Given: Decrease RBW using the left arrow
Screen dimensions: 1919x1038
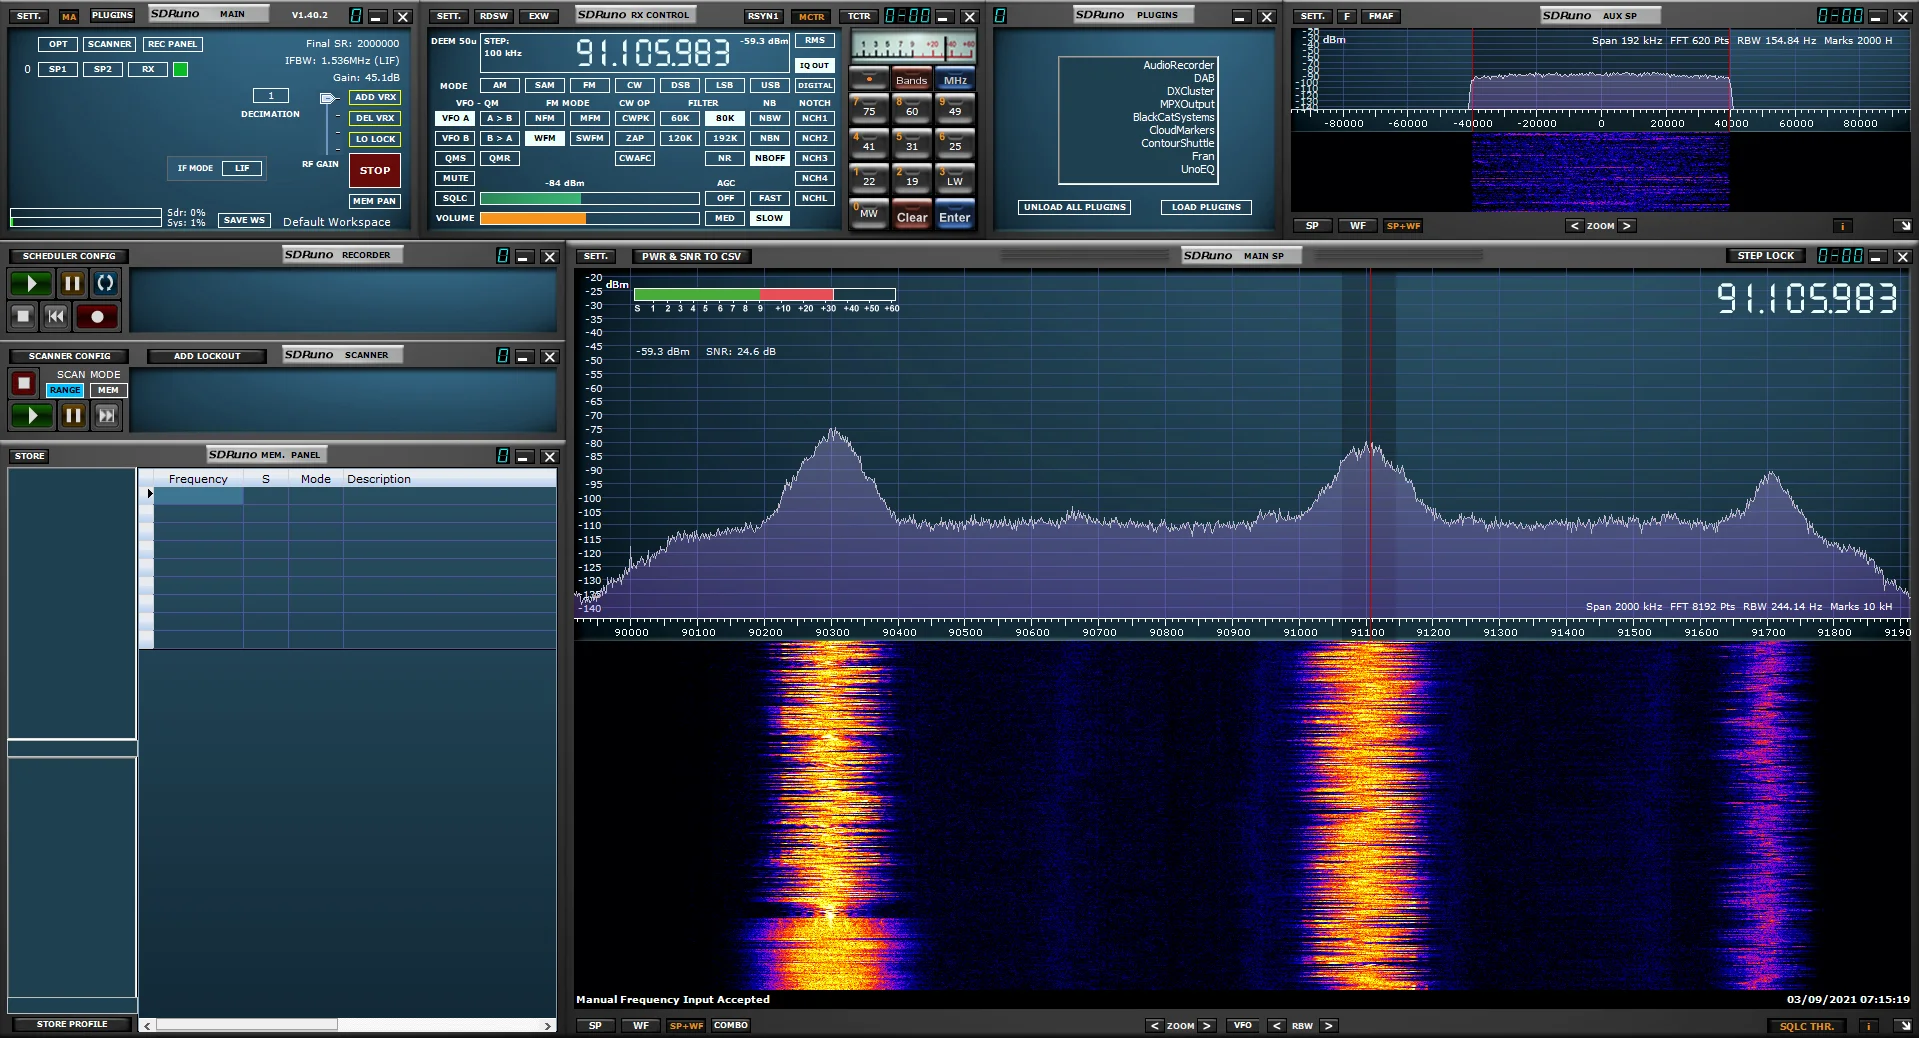Looking at the screenshot, I should tap(1276, 1026).
